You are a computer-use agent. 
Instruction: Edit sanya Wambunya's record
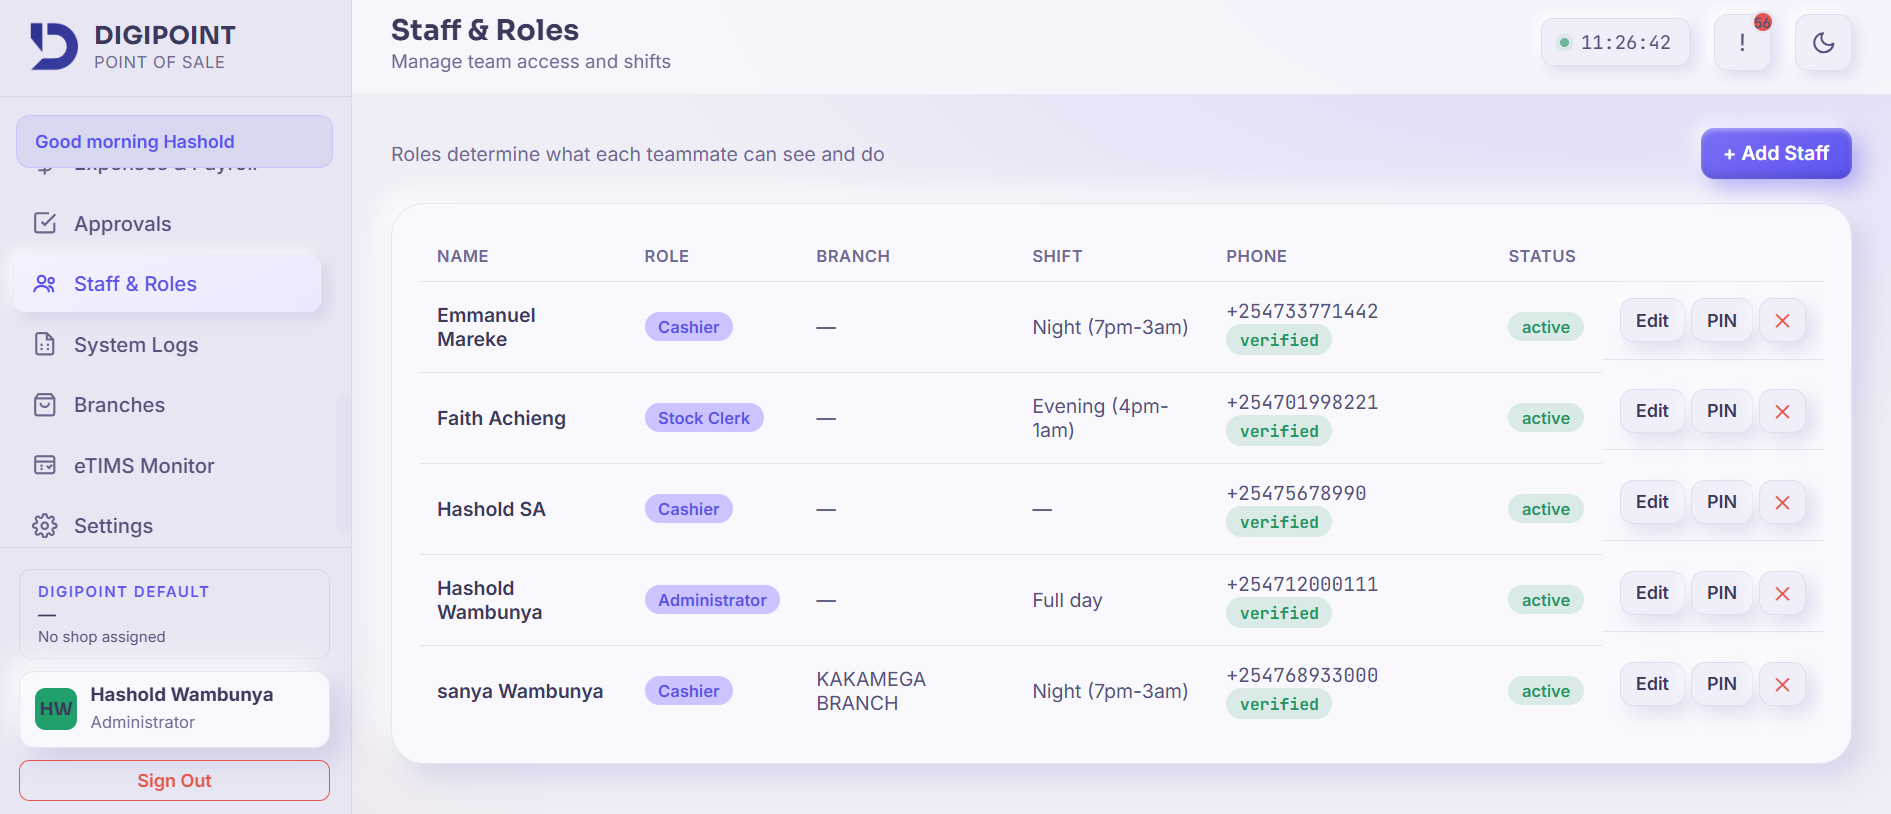pyautogui.click(x=1652, y=685)
